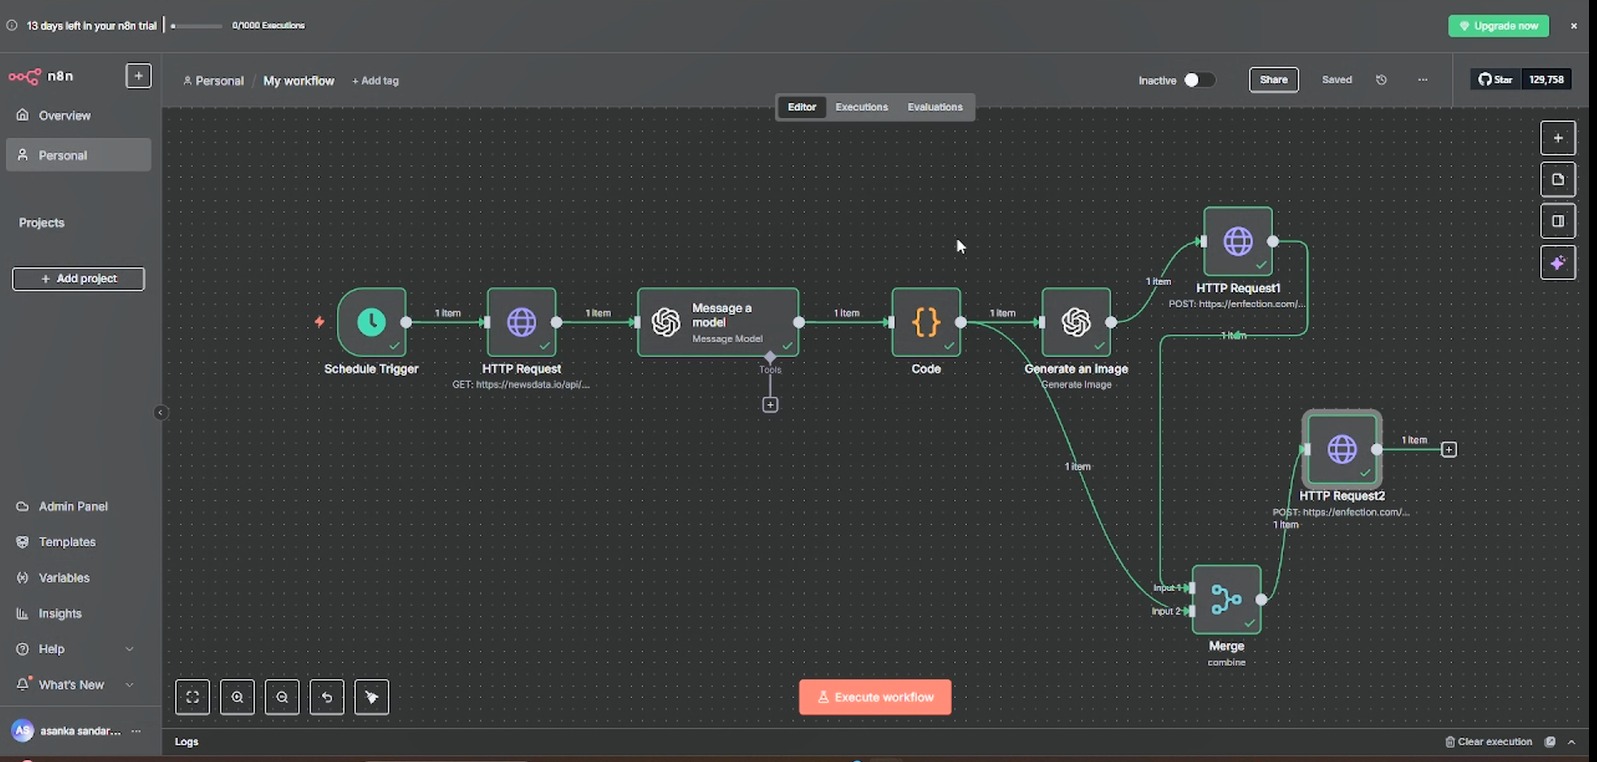Click the Upgrade now button
Screen dimensions: 1597x762
click(1497, 26)
